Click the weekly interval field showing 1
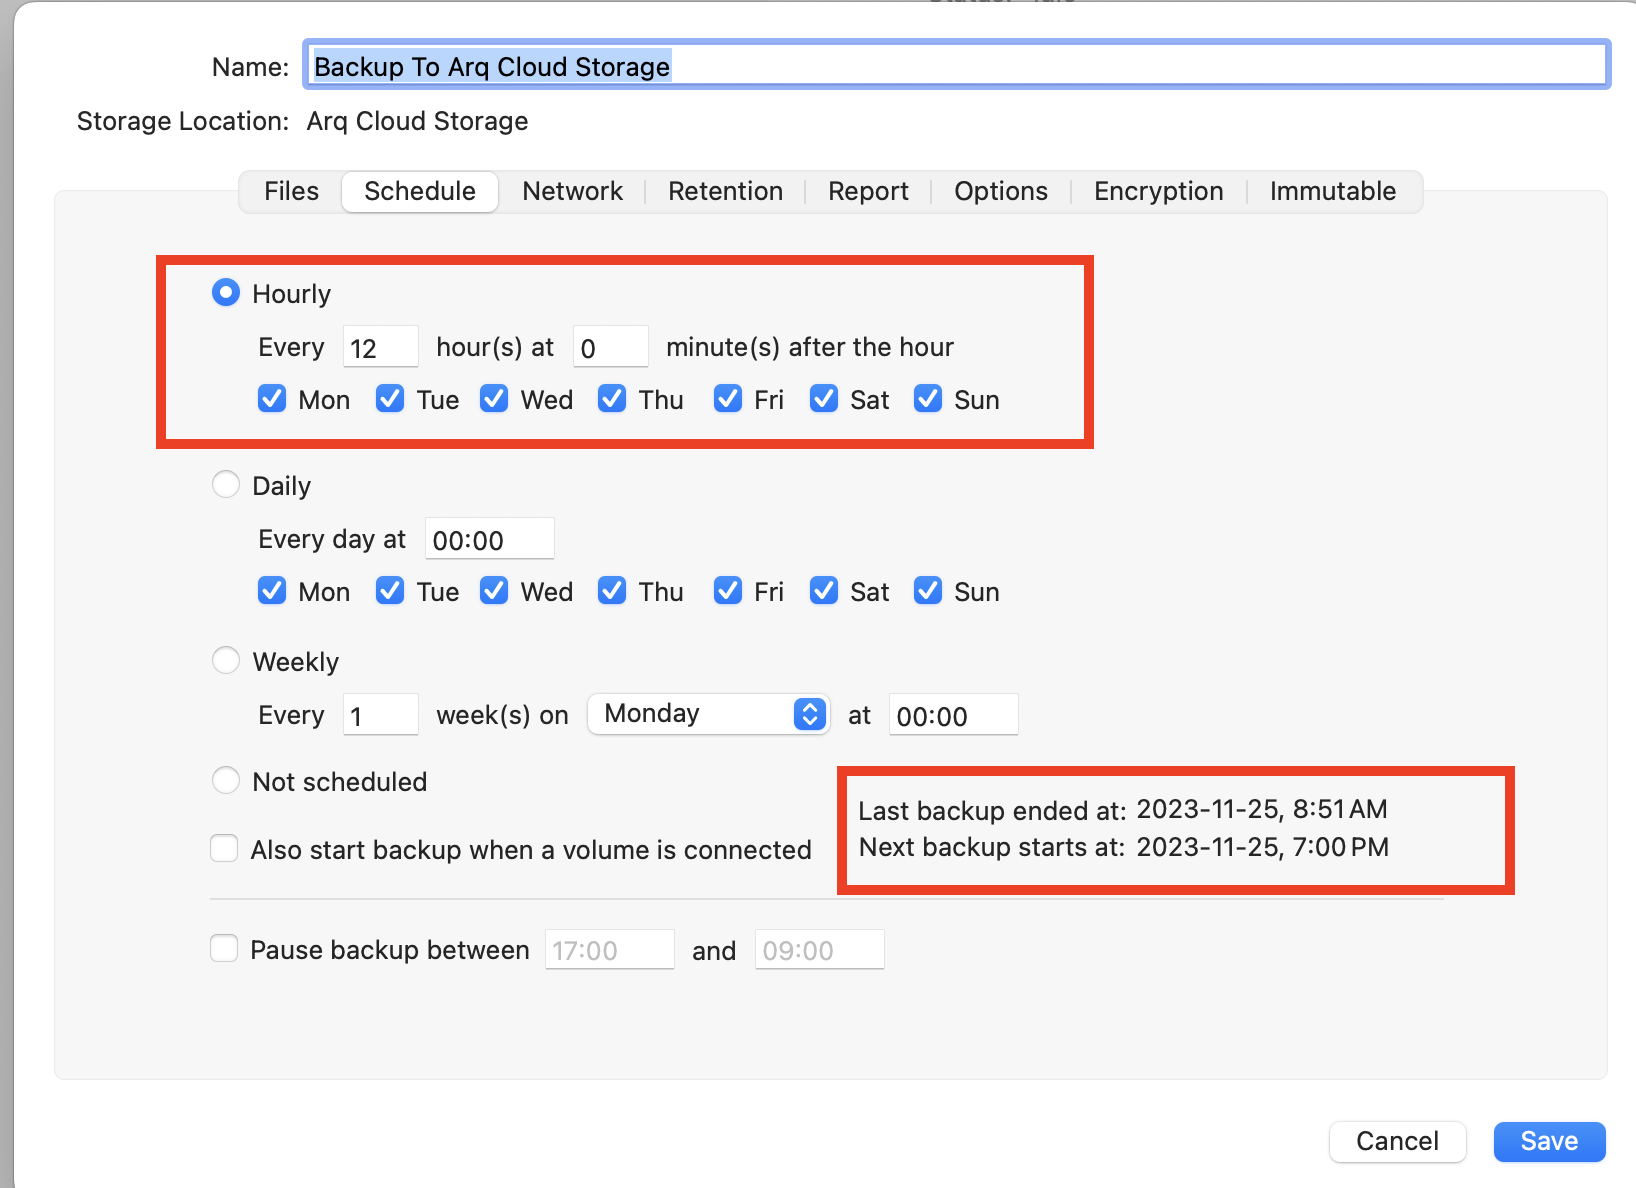This screenshot has width=1636, height=1188. [x=380, y=715]
